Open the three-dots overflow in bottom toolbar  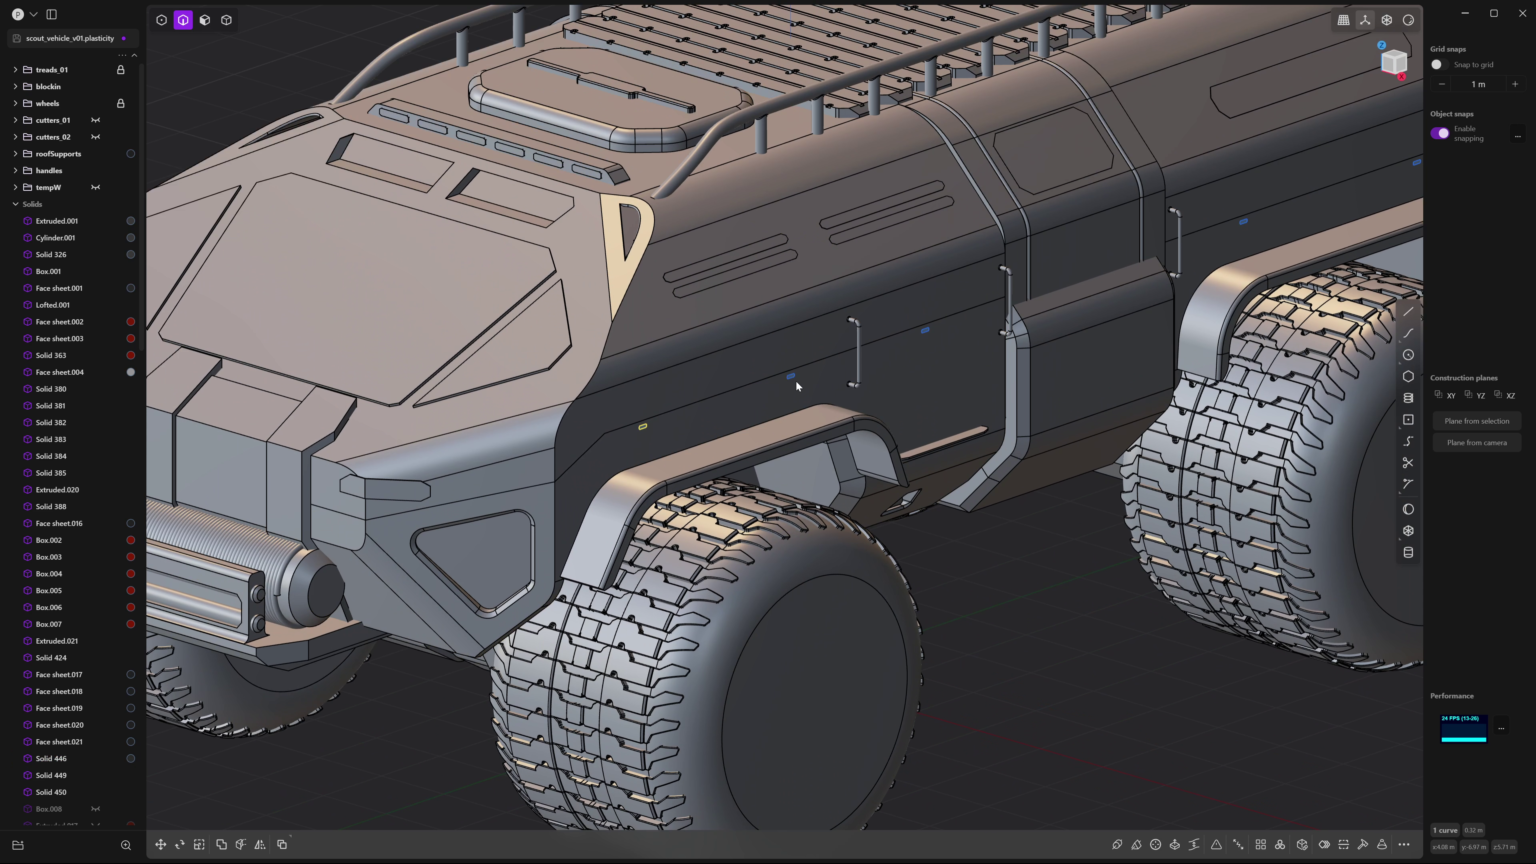pyautogui.click(x=1404, y=845)
